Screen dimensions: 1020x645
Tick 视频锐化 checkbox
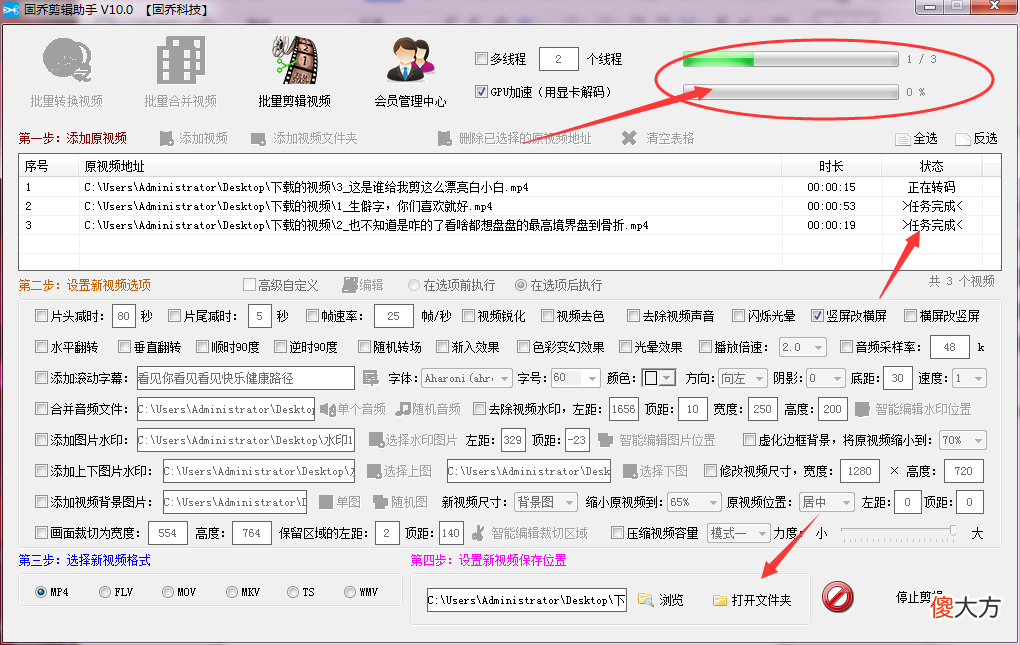[x=468, y=316]
